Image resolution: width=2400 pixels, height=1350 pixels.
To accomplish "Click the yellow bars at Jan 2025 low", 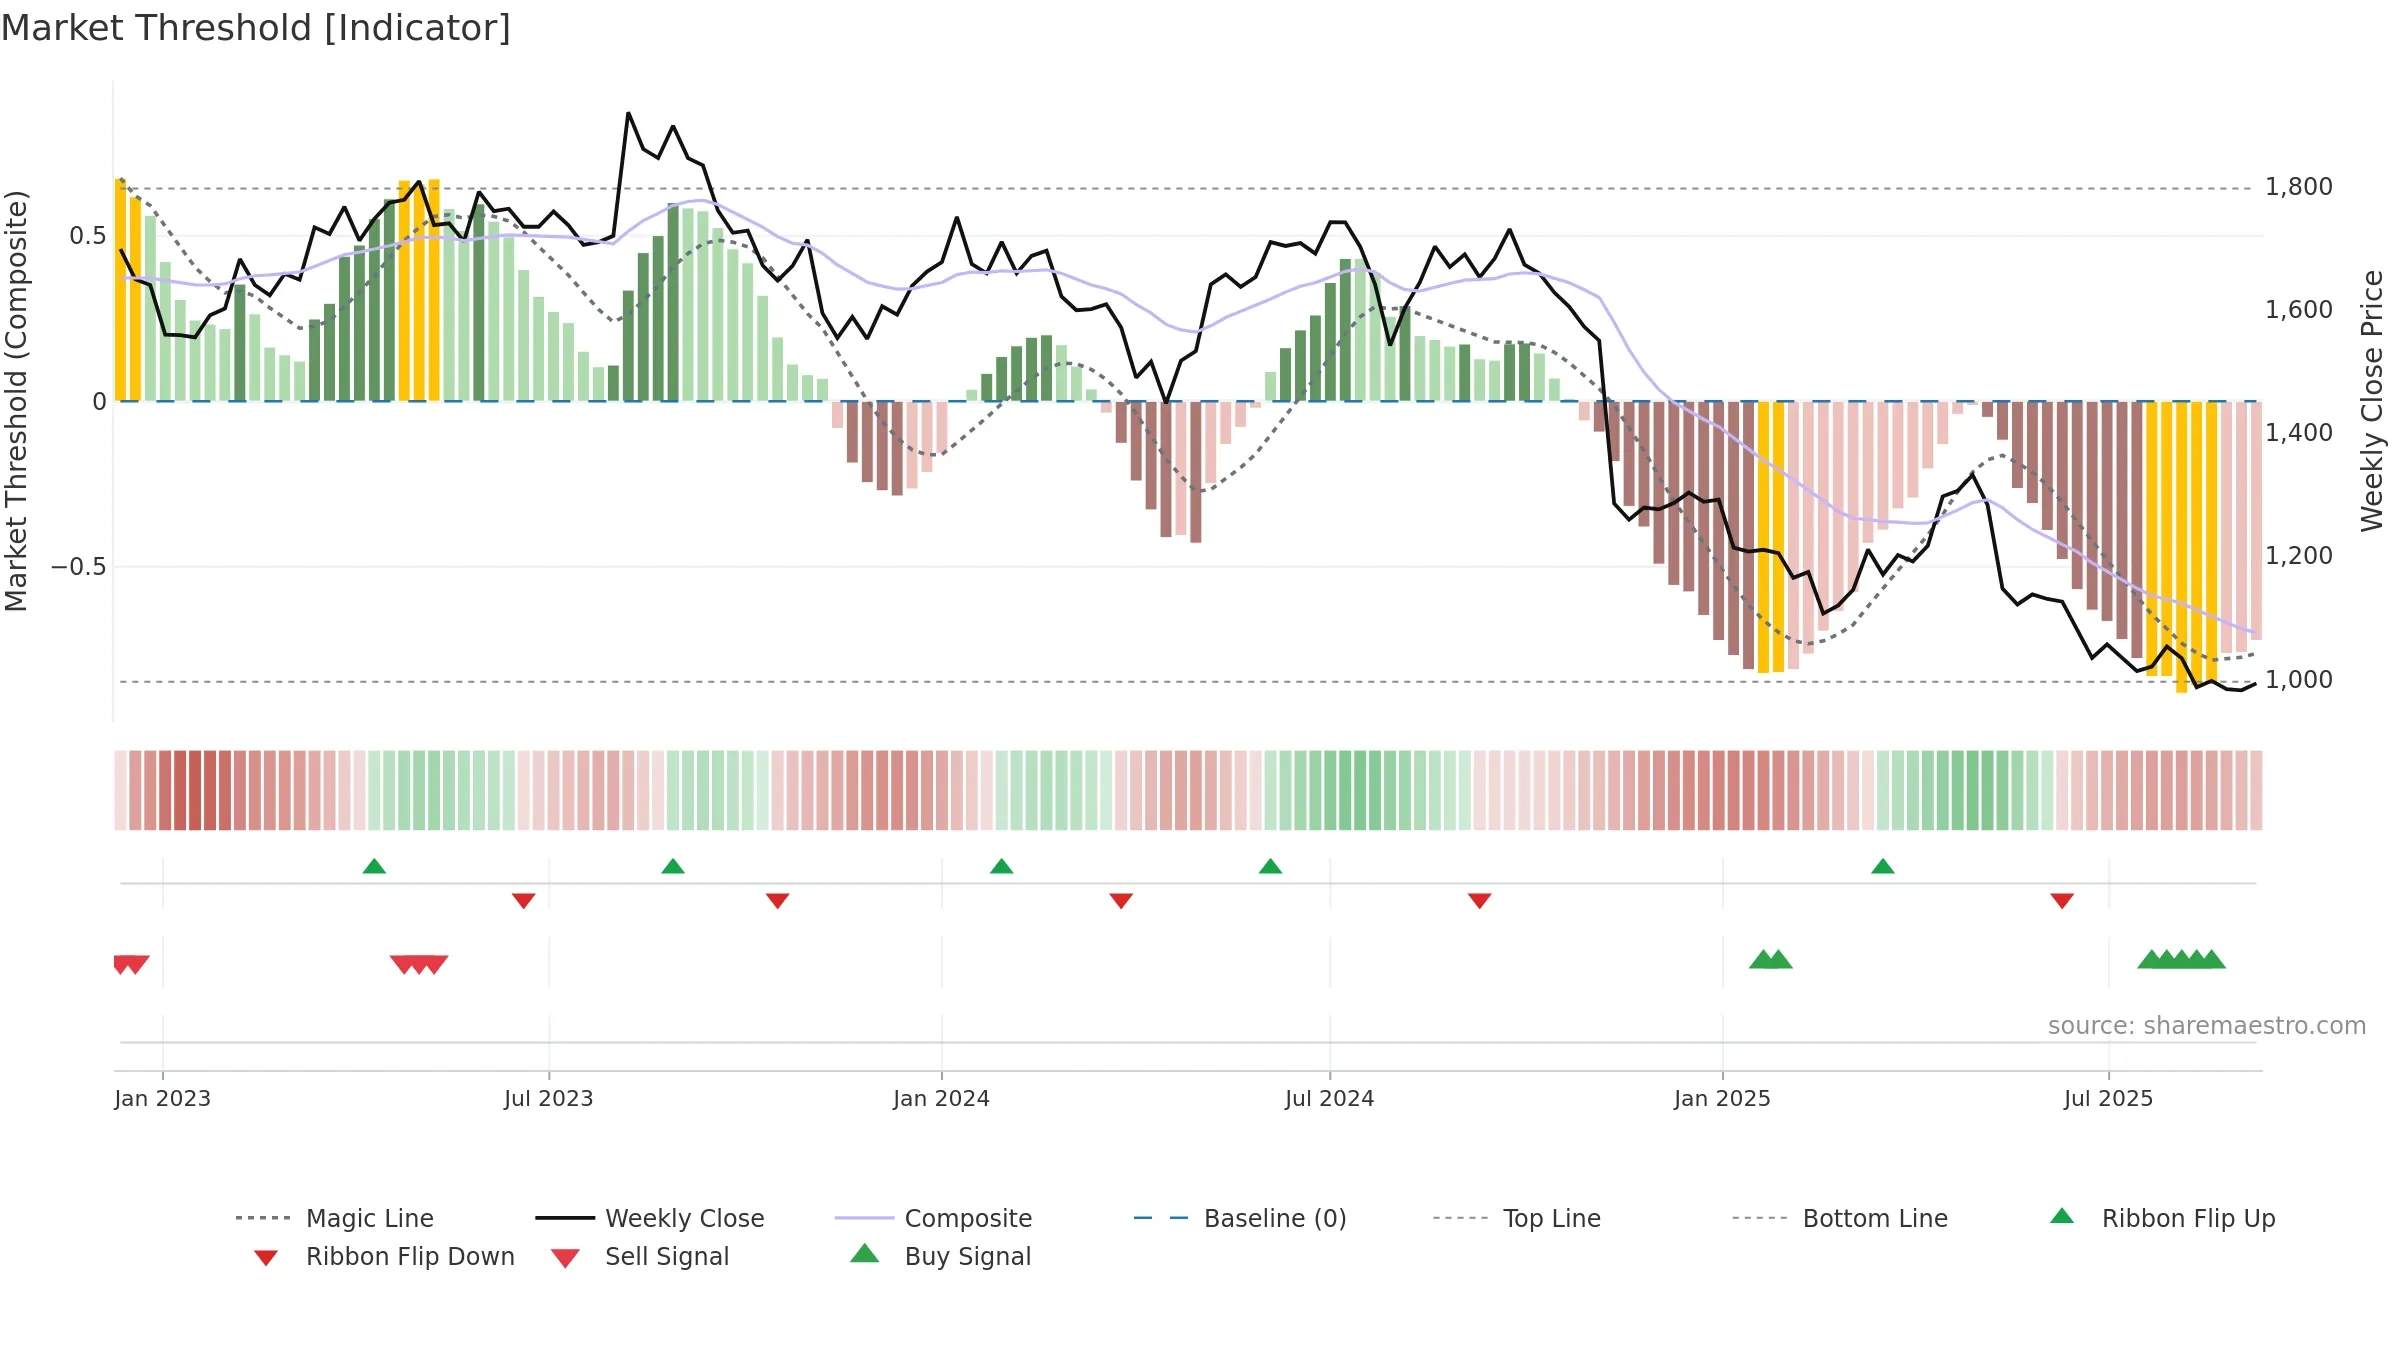I will [x=1771, y=537].
